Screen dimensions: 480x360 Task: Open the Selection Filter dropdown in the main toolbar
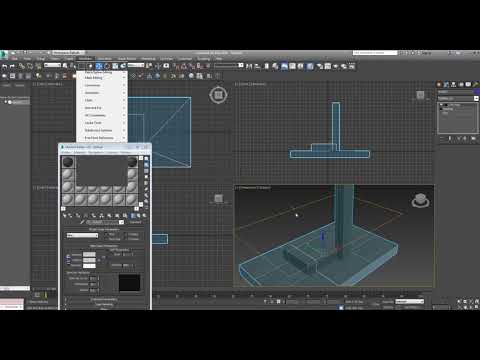coord(53,65)
